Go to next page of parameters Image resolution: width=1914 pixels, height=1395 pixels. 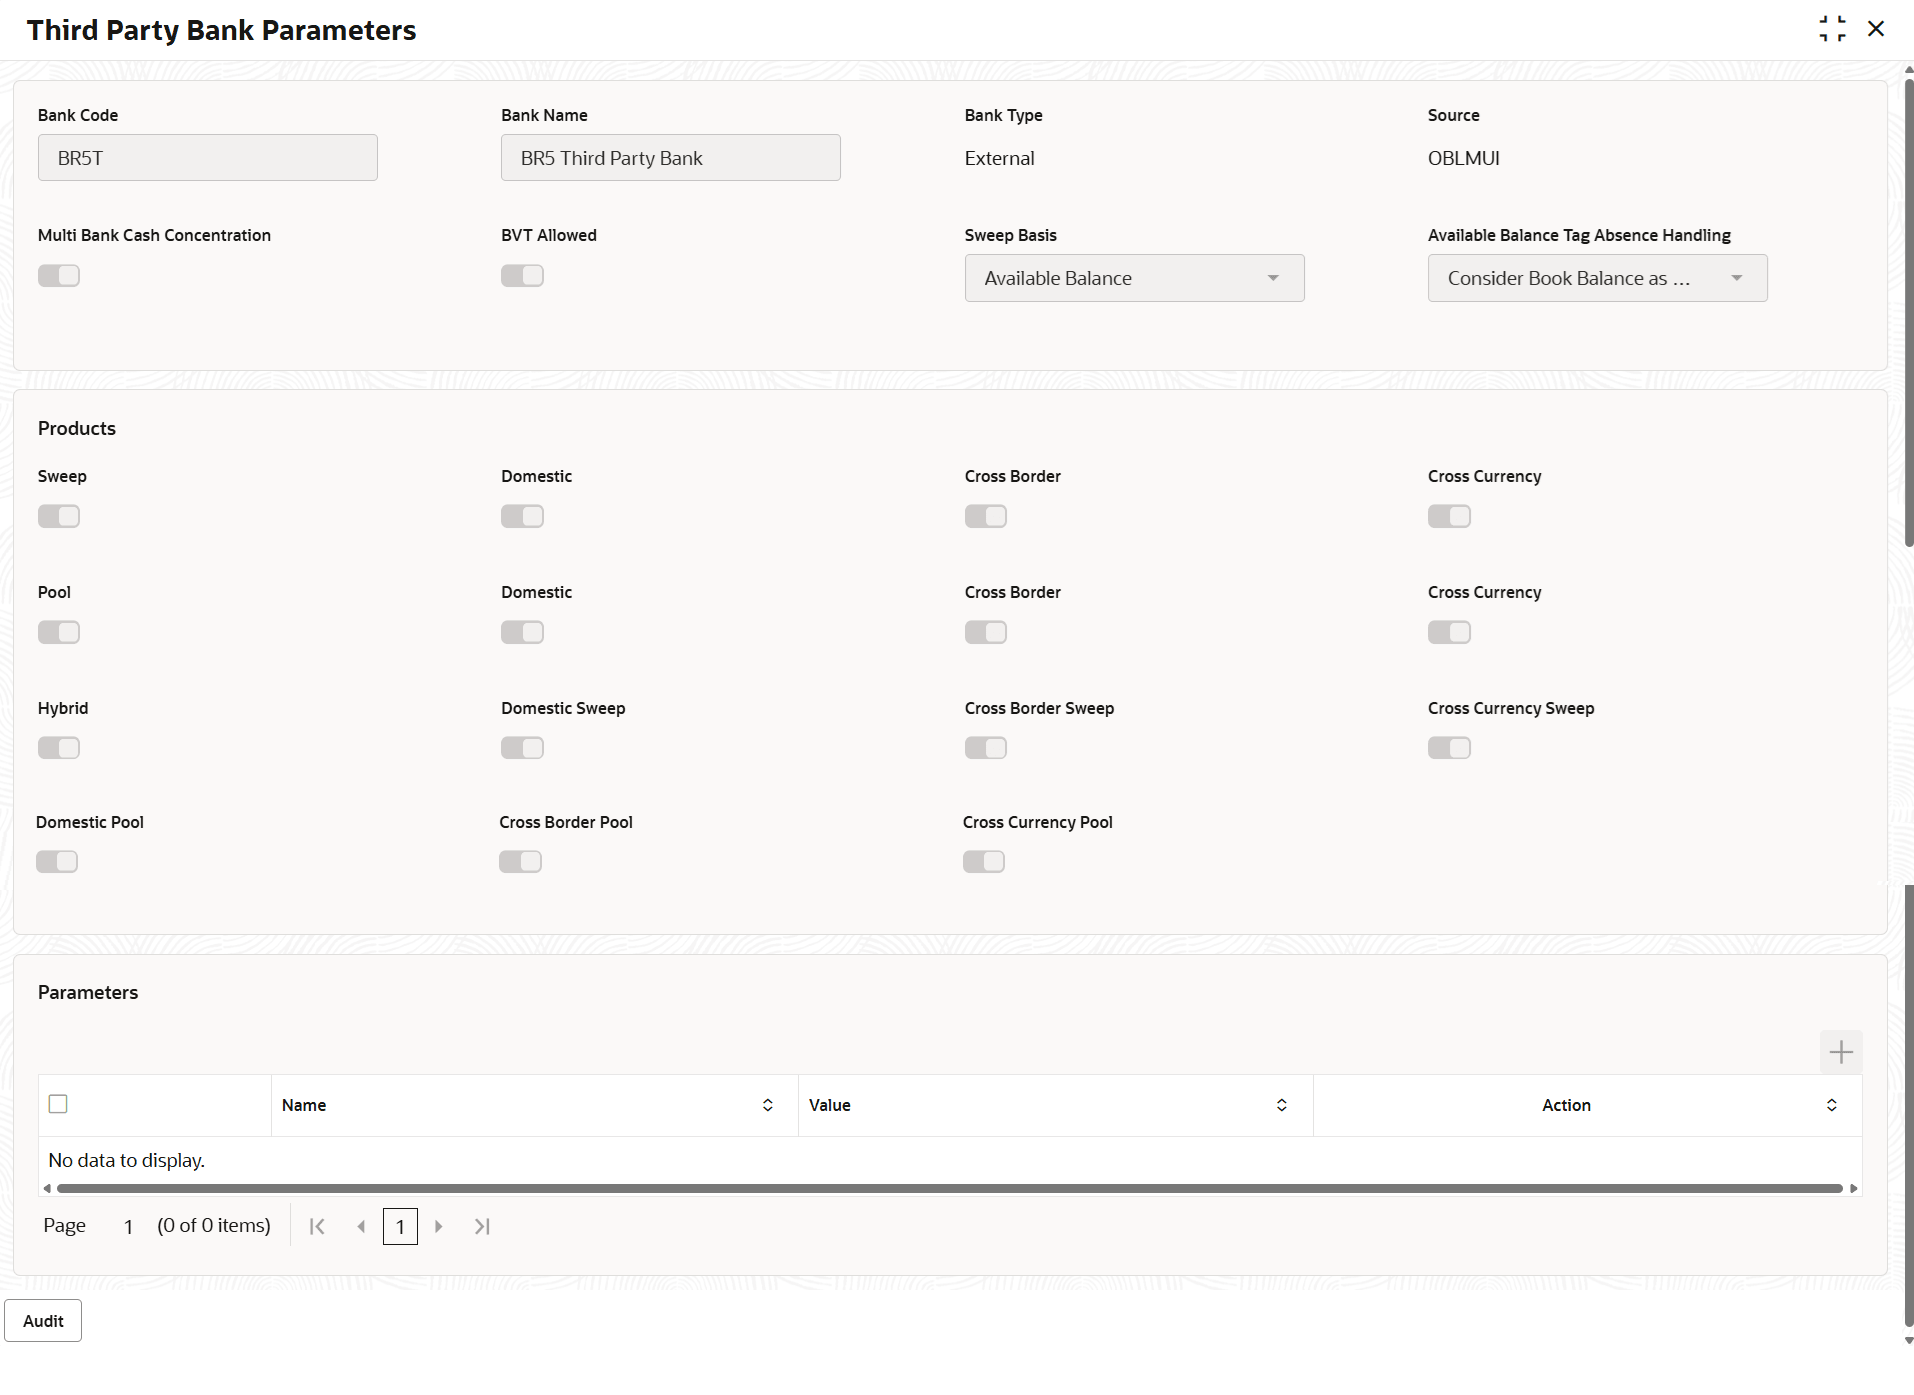click(438, 1226)
